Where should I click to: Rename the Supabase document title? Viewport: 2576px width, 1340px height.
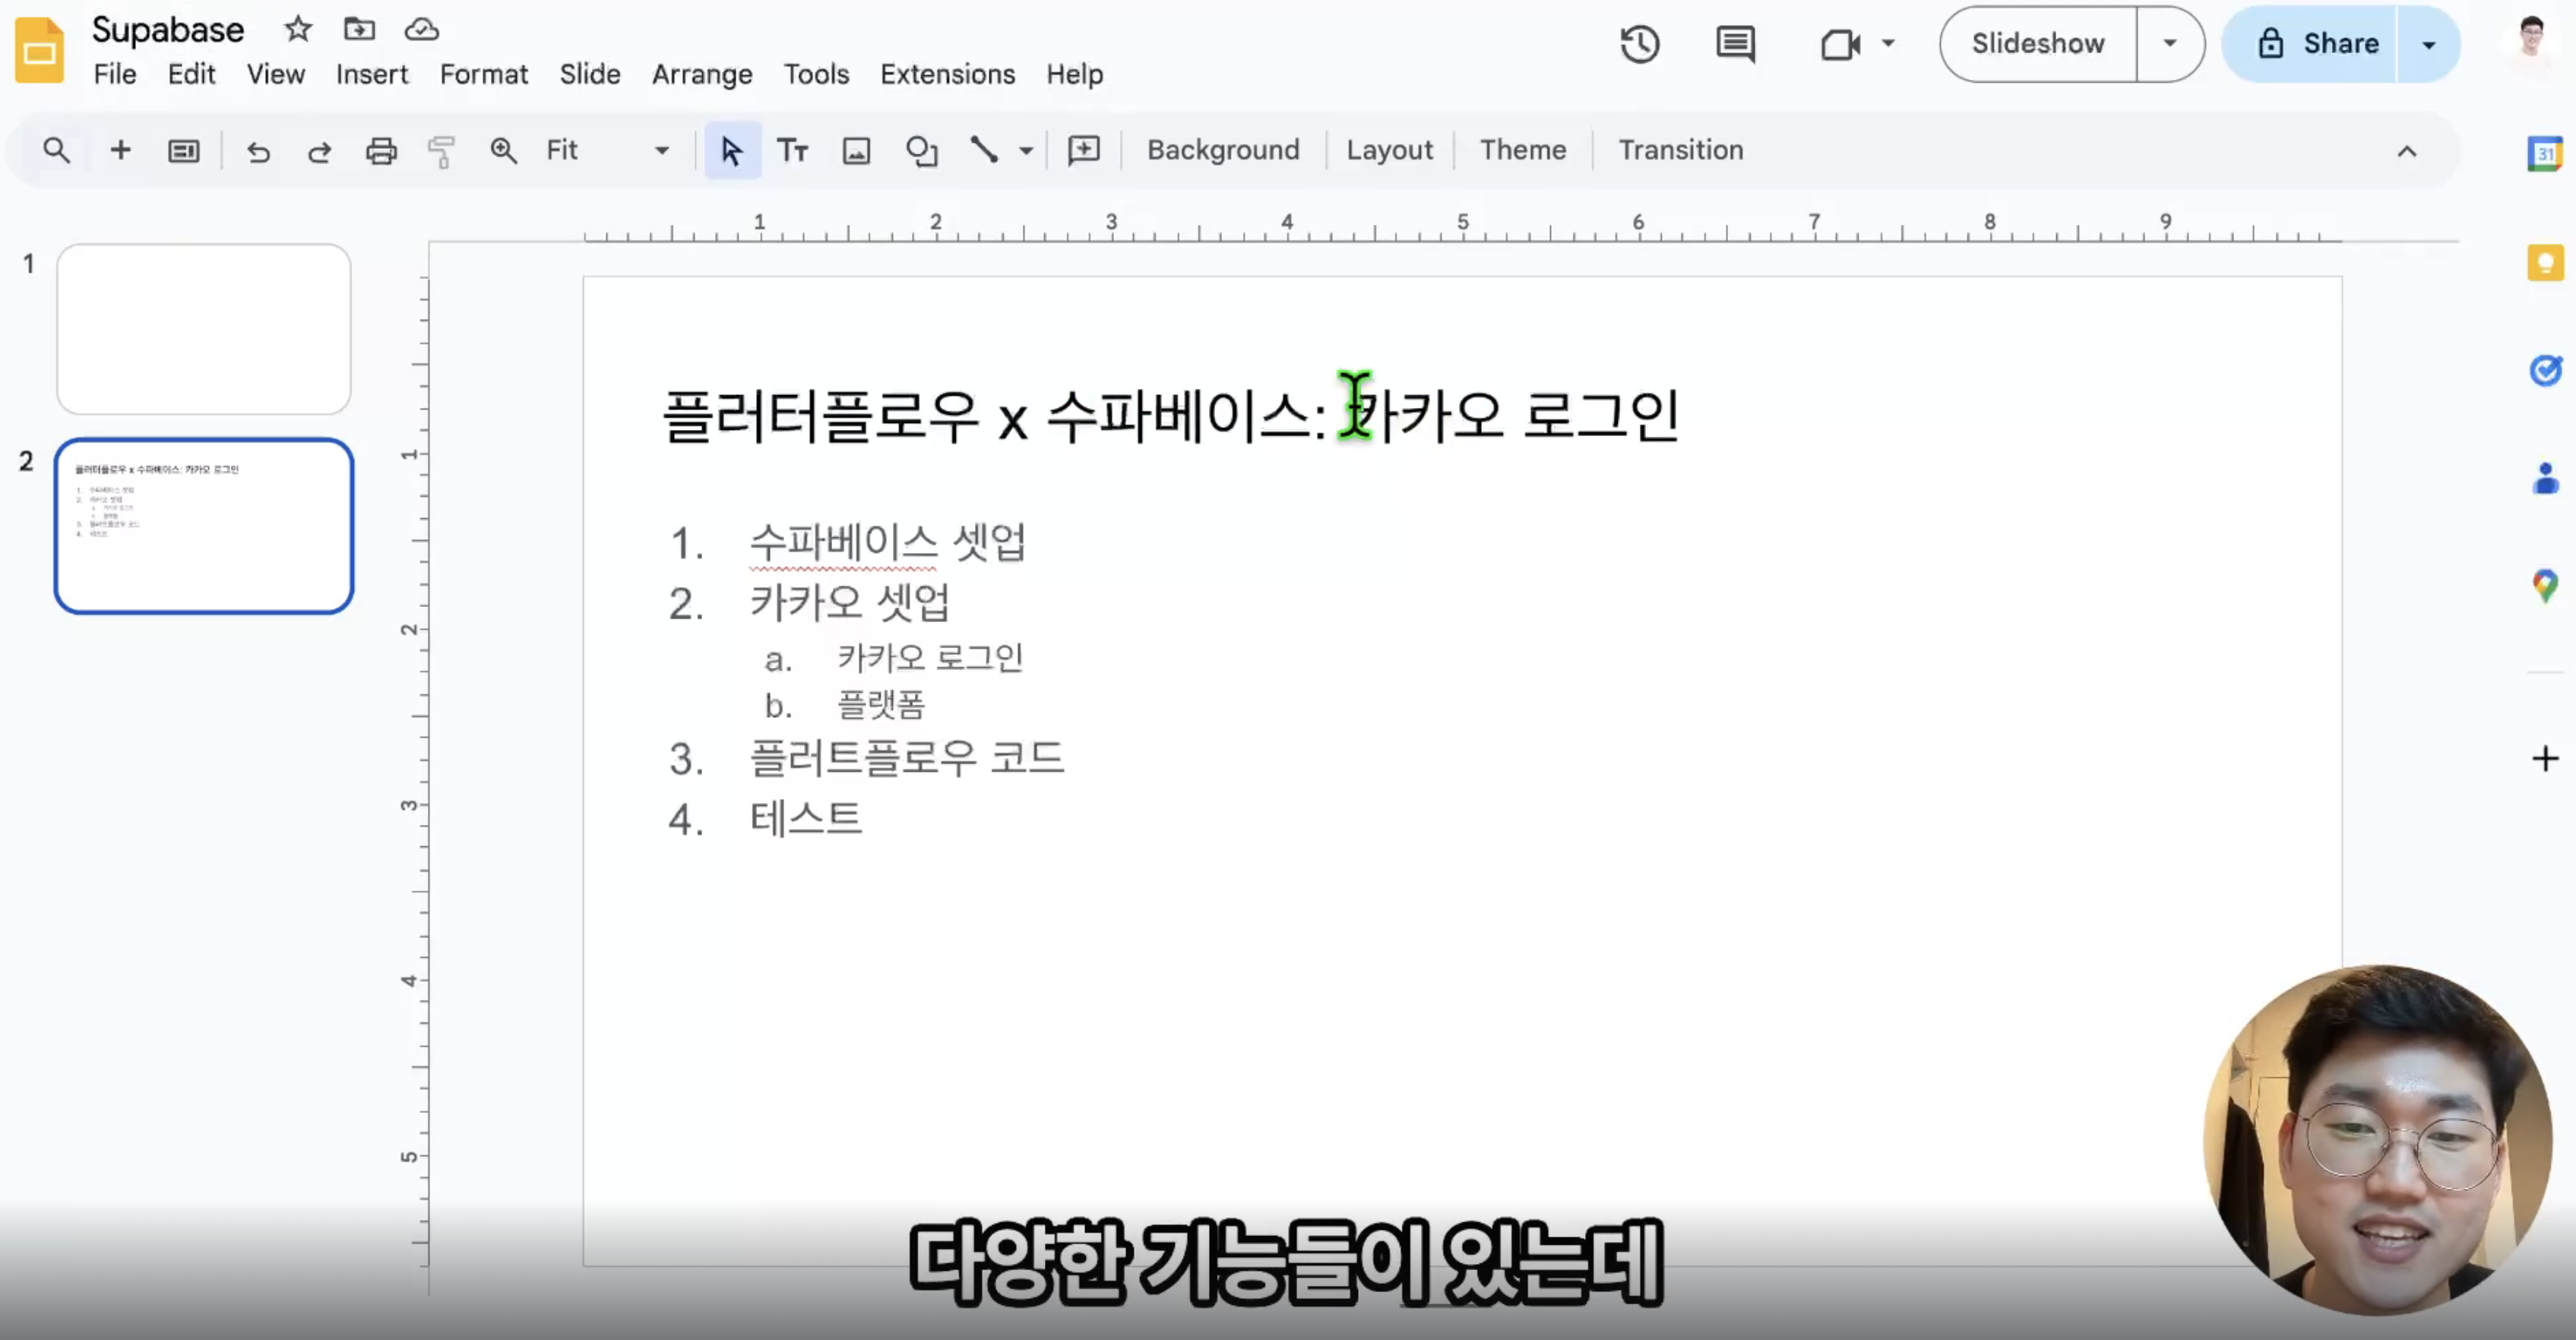tap(168, 30)
